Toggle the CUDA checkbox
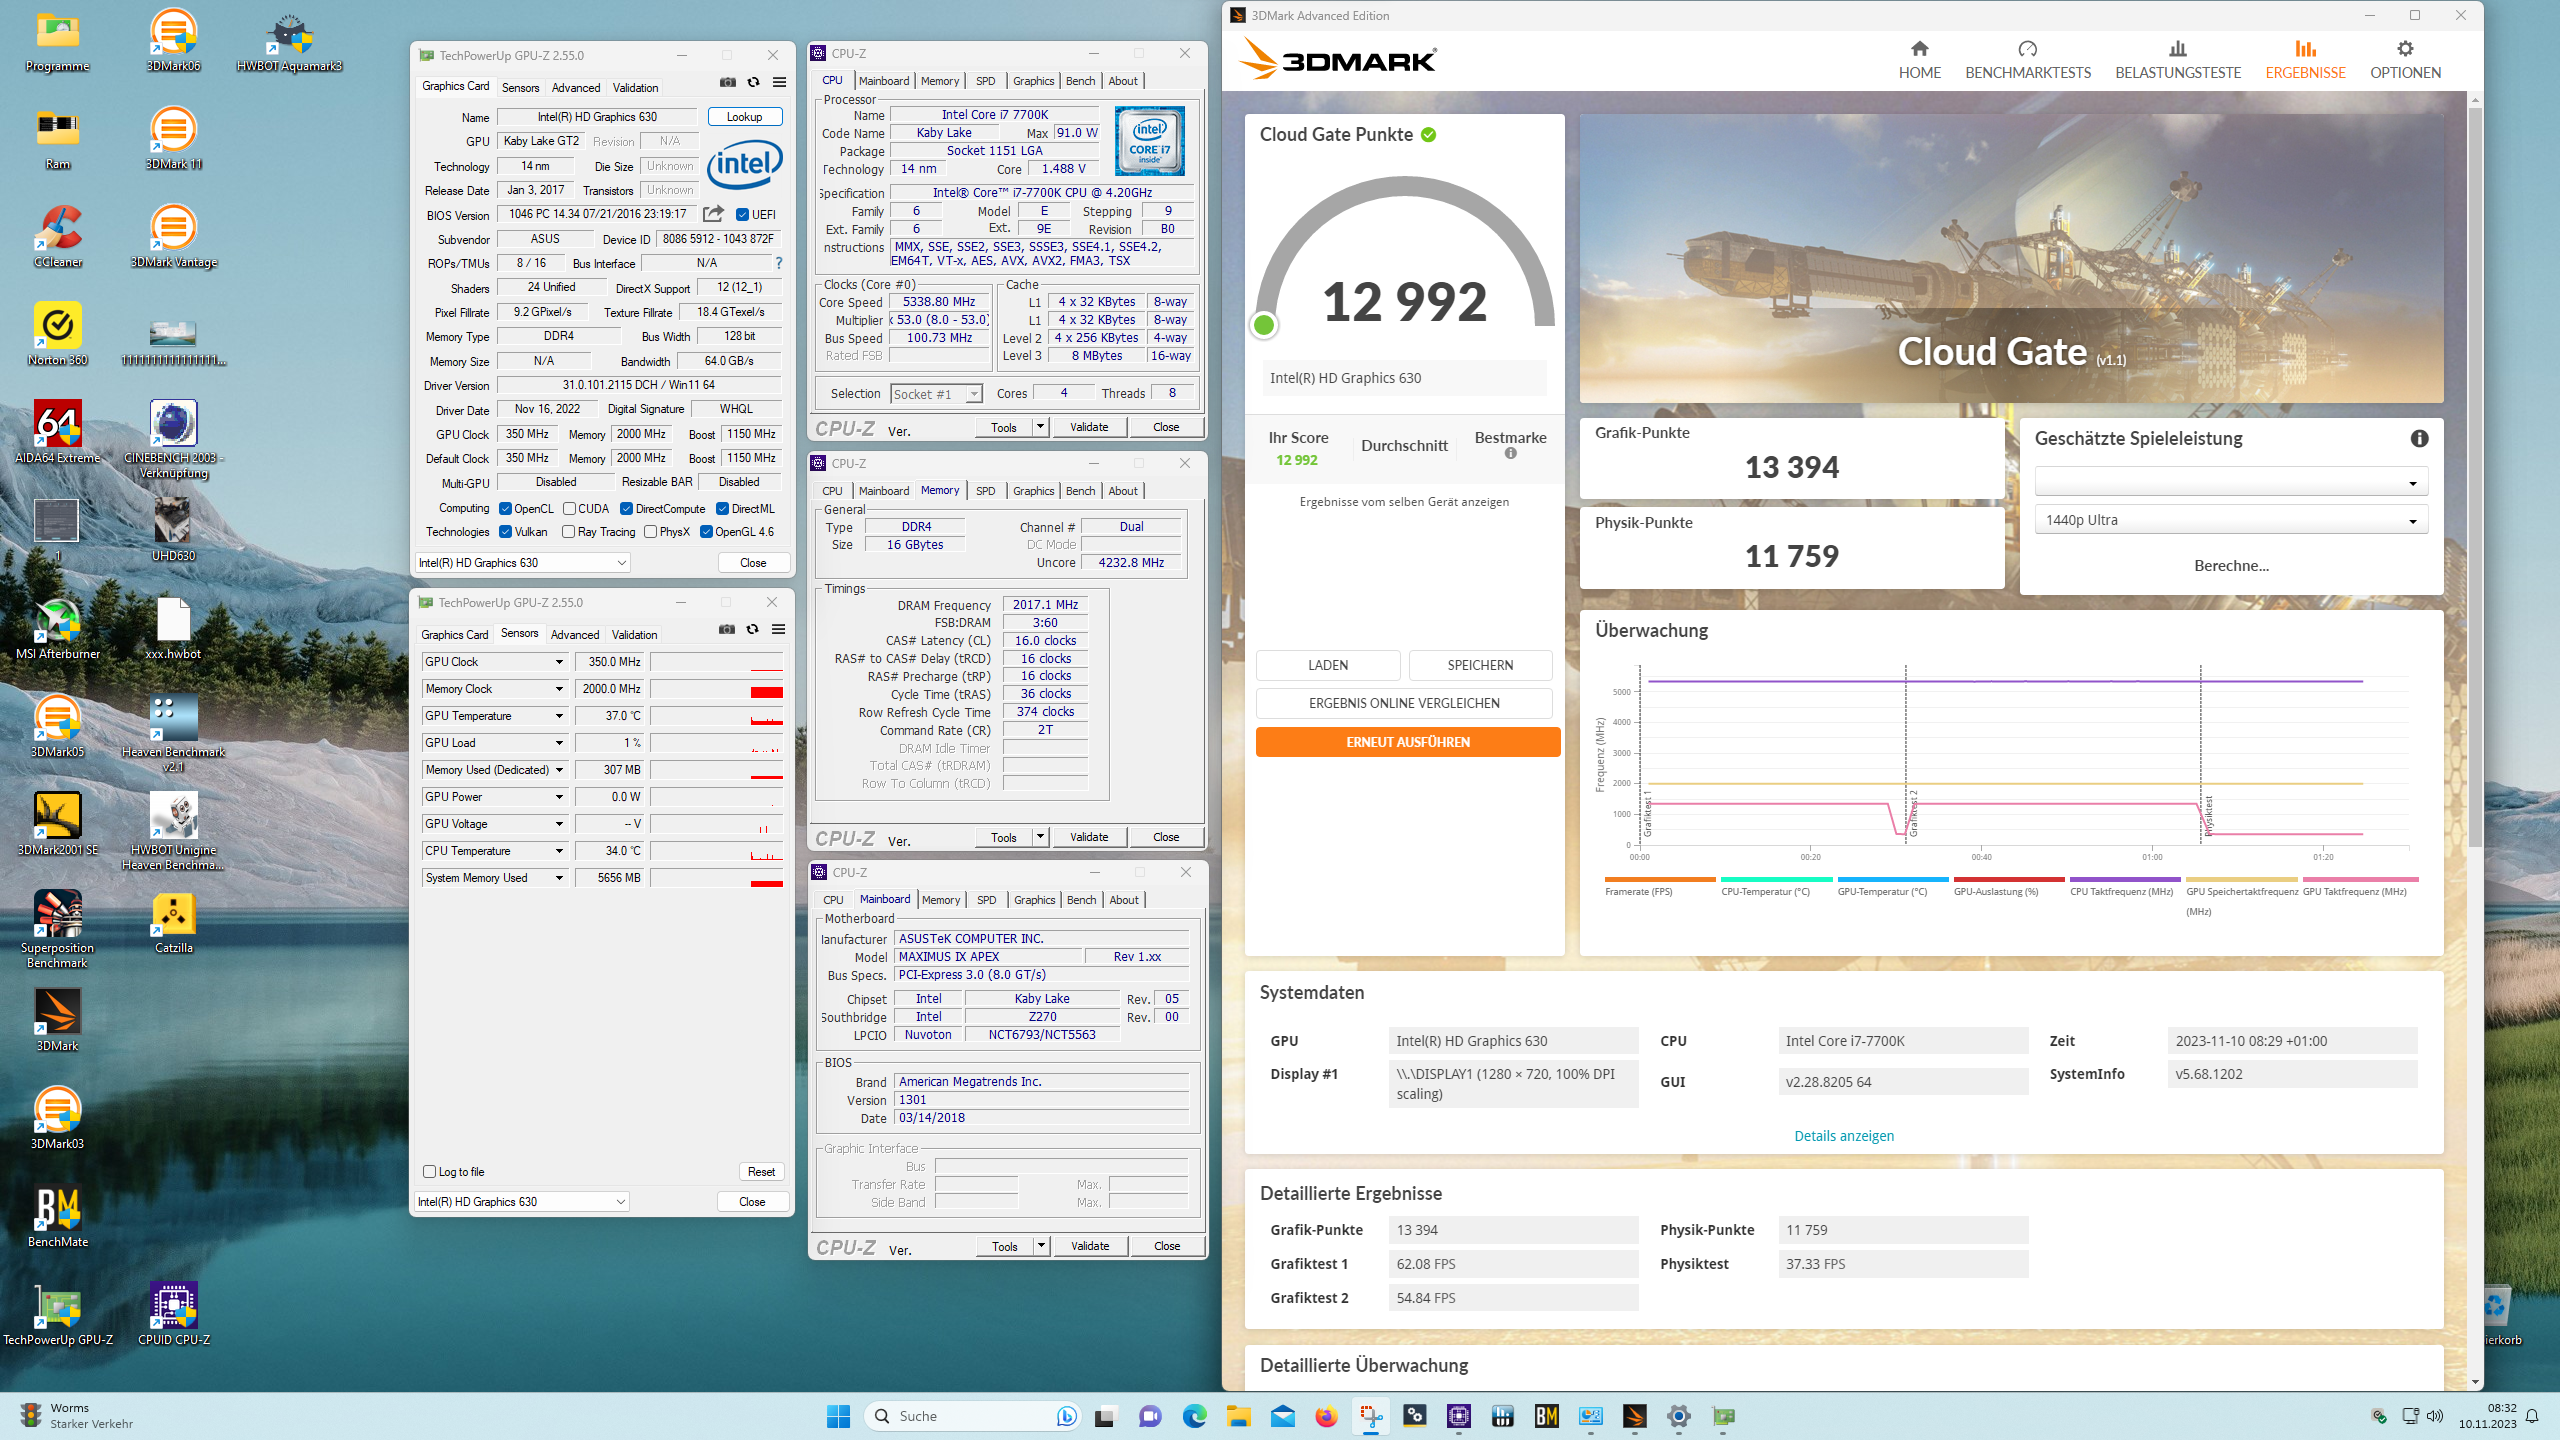The height and width of the screenshot is (1440, 2560). tap(569, 509)
